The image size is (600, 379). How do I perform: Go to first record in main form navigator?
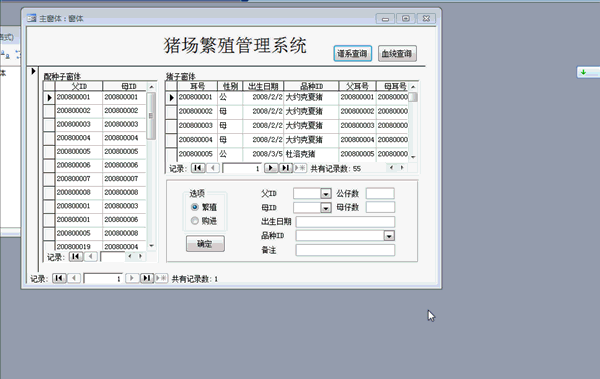(x=59, y=278)
